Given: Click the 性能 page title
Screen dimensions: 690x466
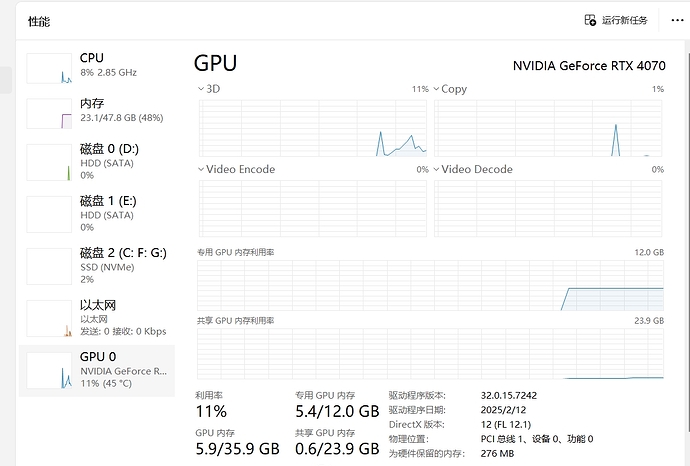Looking at the screenshot, I should pyautogui.click(x=39, y=21).
